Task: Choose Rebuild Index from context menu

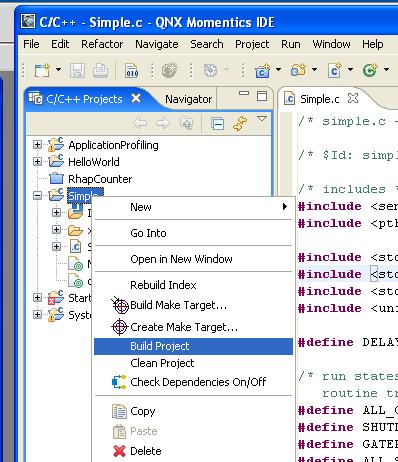Action: pos(193,285)
